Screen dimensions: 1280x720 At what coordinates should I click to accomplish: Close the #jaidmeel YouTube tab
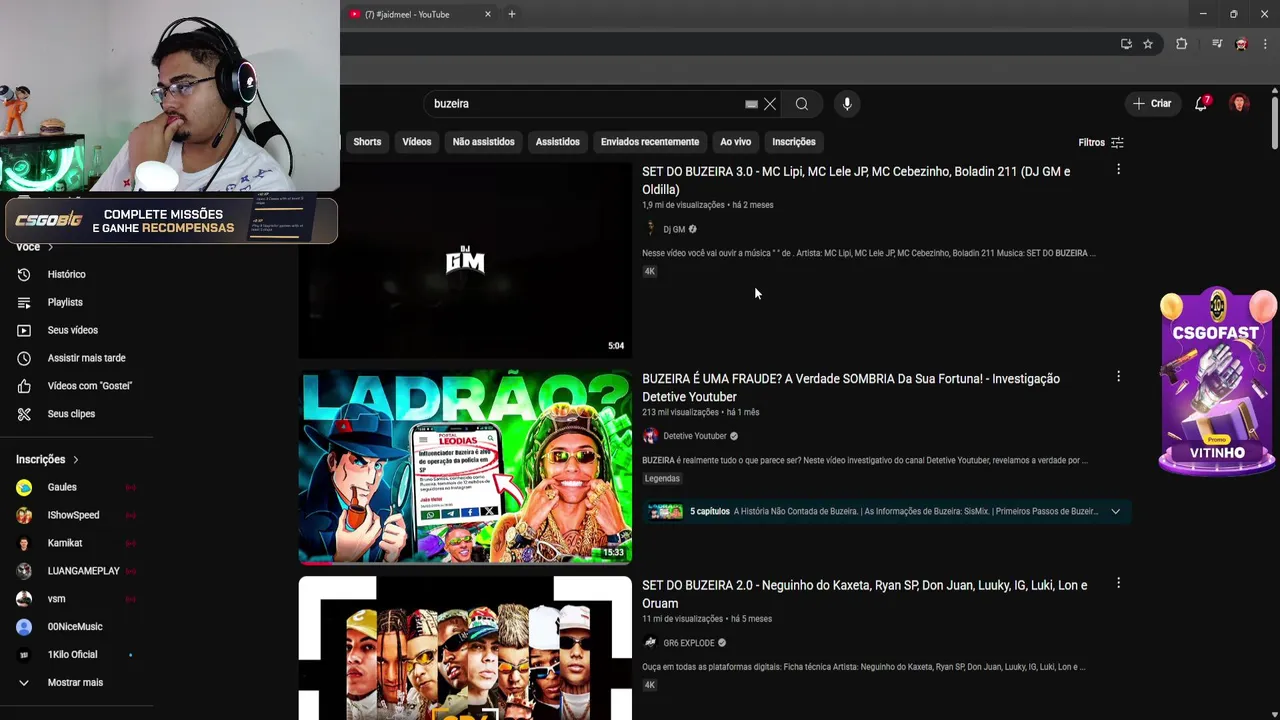(488, 14)
